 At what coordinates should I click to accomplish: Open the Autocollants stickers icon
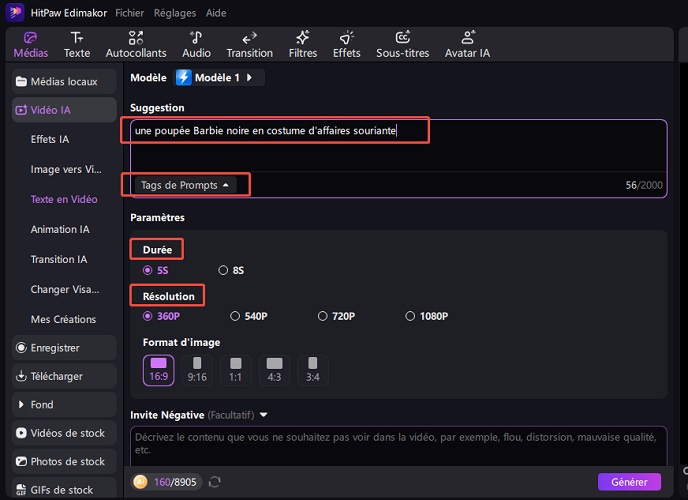136,38
